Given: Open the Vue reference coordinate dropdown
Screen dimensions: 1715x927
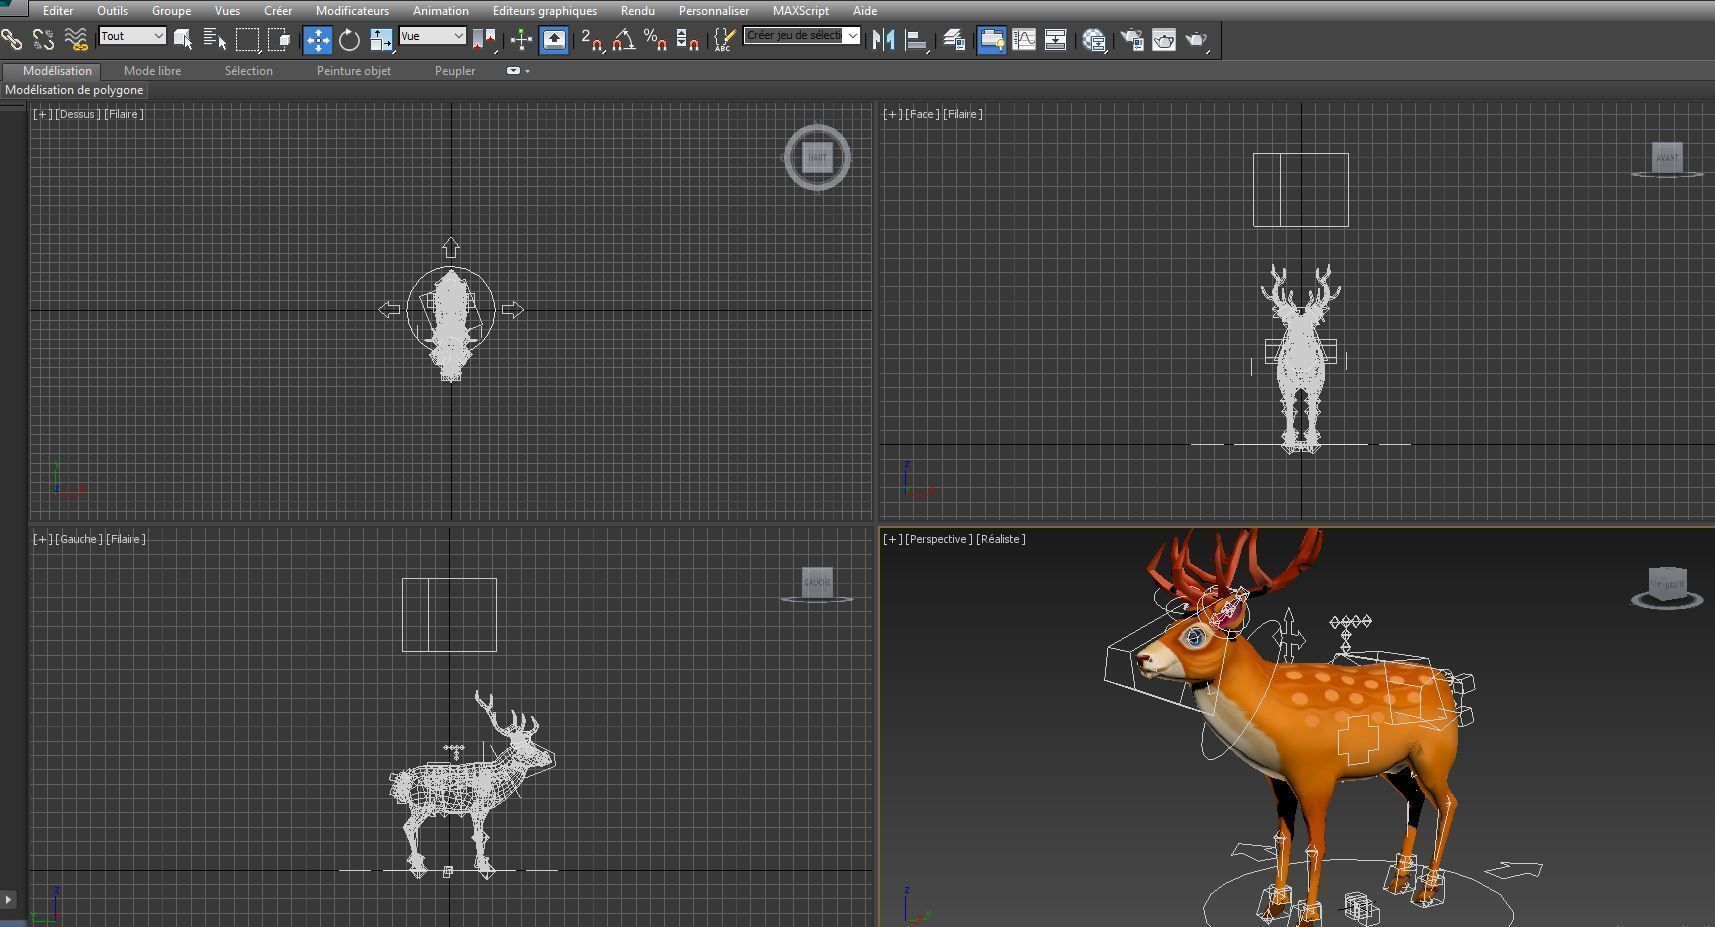Looking at the screenshot, I should [x=432, y=36].
